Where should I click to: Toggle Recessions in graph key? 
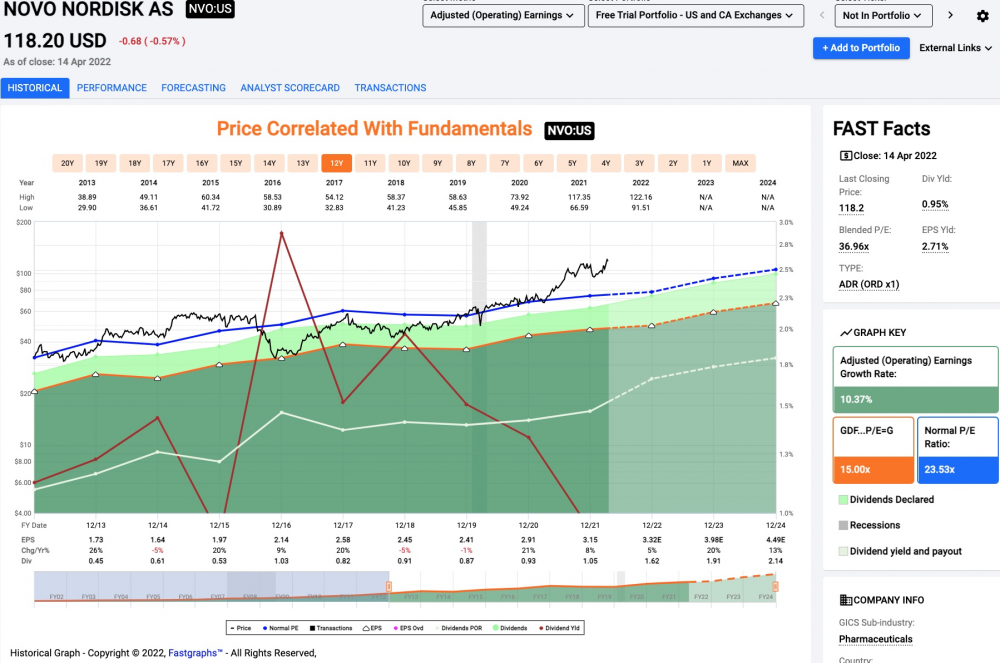coord(870,525)
